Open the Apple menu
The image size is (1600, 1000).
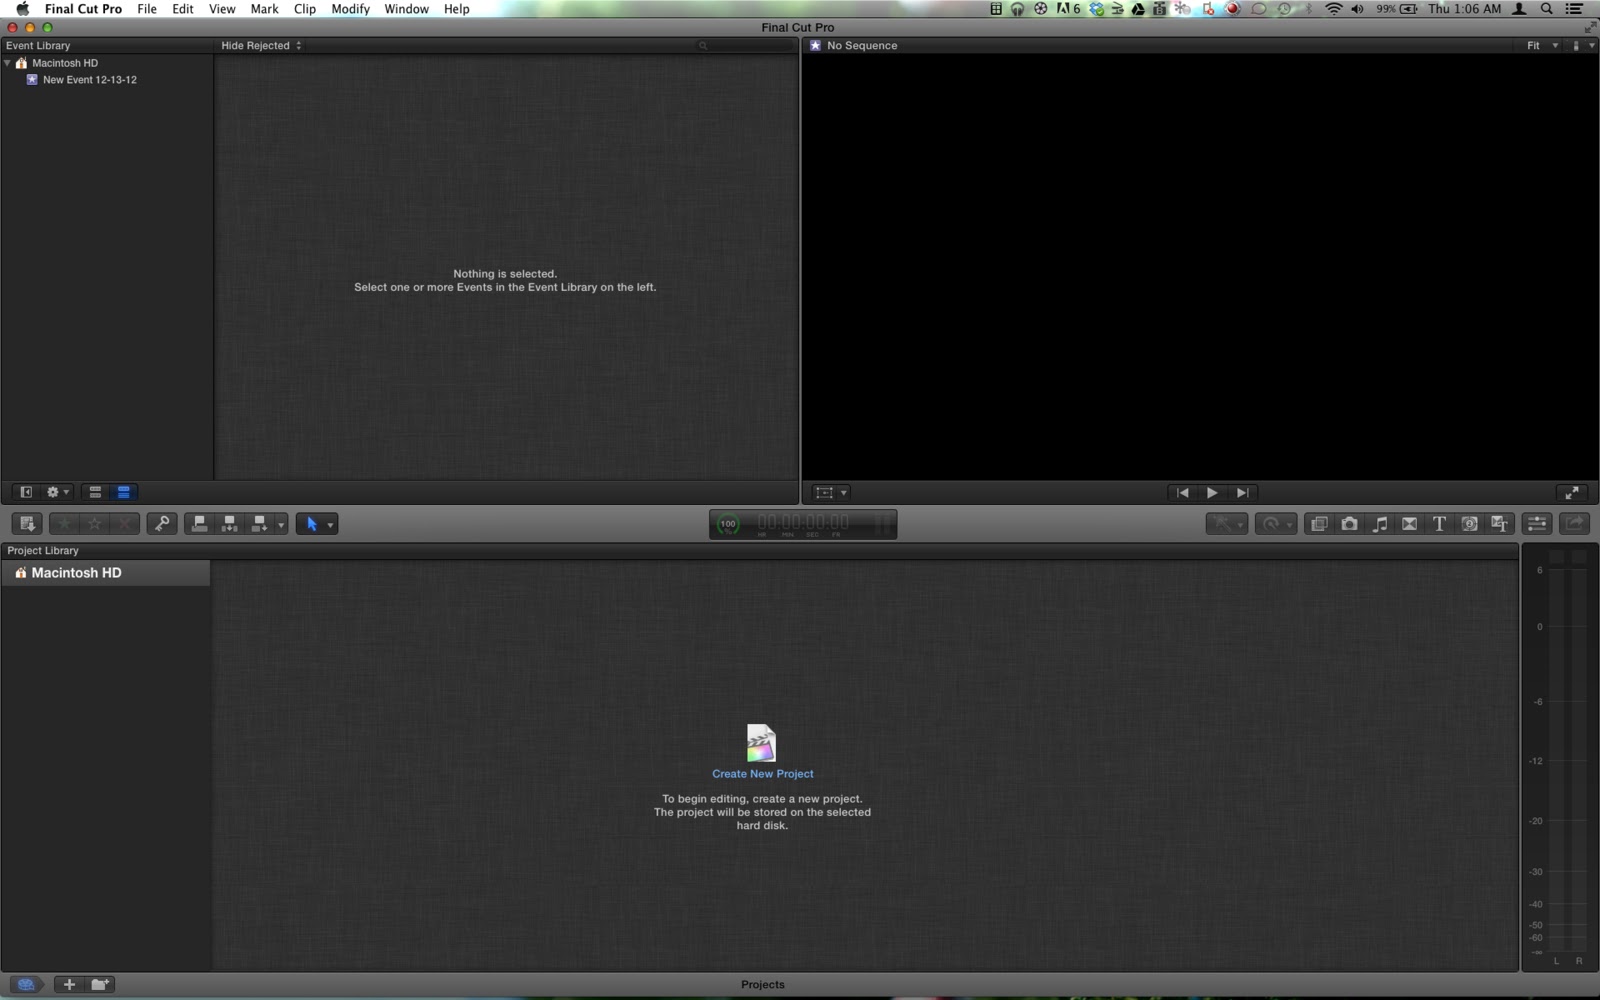pyautogui.click(x=22, y=9)
